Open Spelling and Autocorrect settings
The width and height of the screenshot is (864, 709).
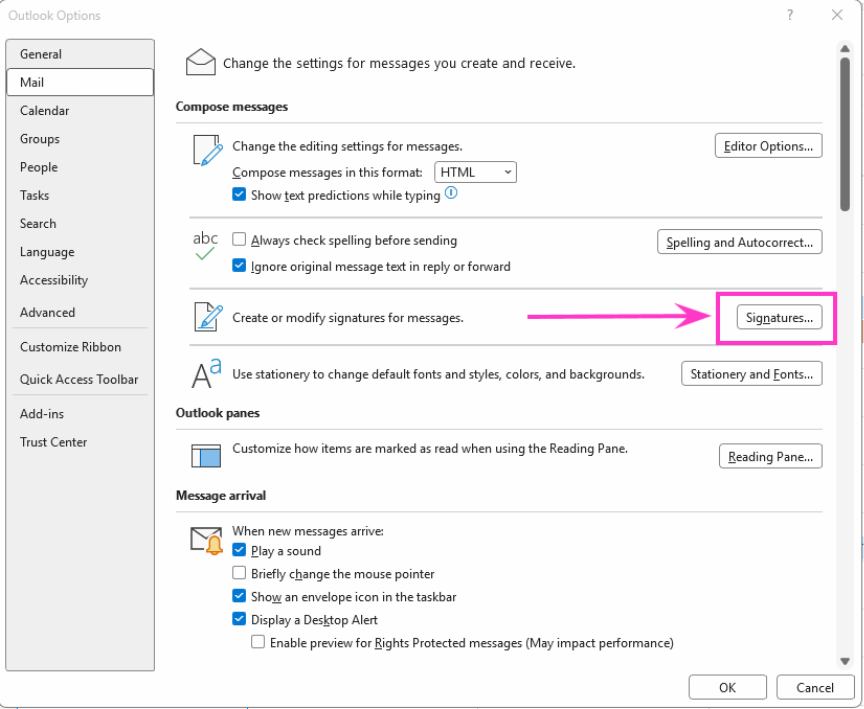pos(739,242)
